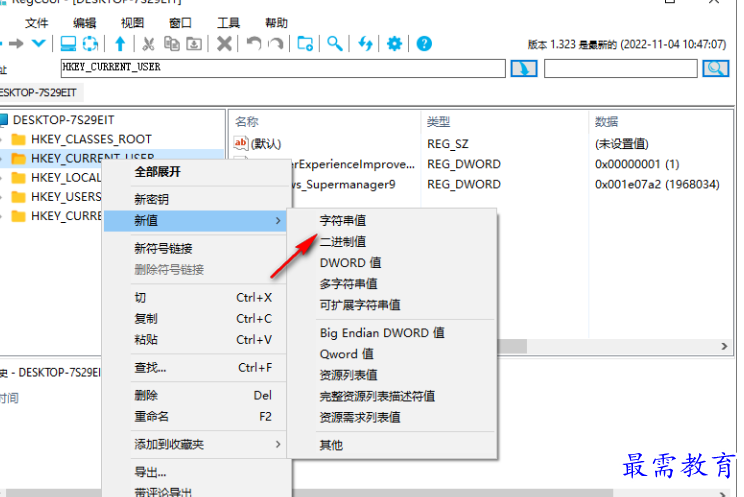Open settings with the gear icon
The image size is (744, 497).
tap(394, 44)
